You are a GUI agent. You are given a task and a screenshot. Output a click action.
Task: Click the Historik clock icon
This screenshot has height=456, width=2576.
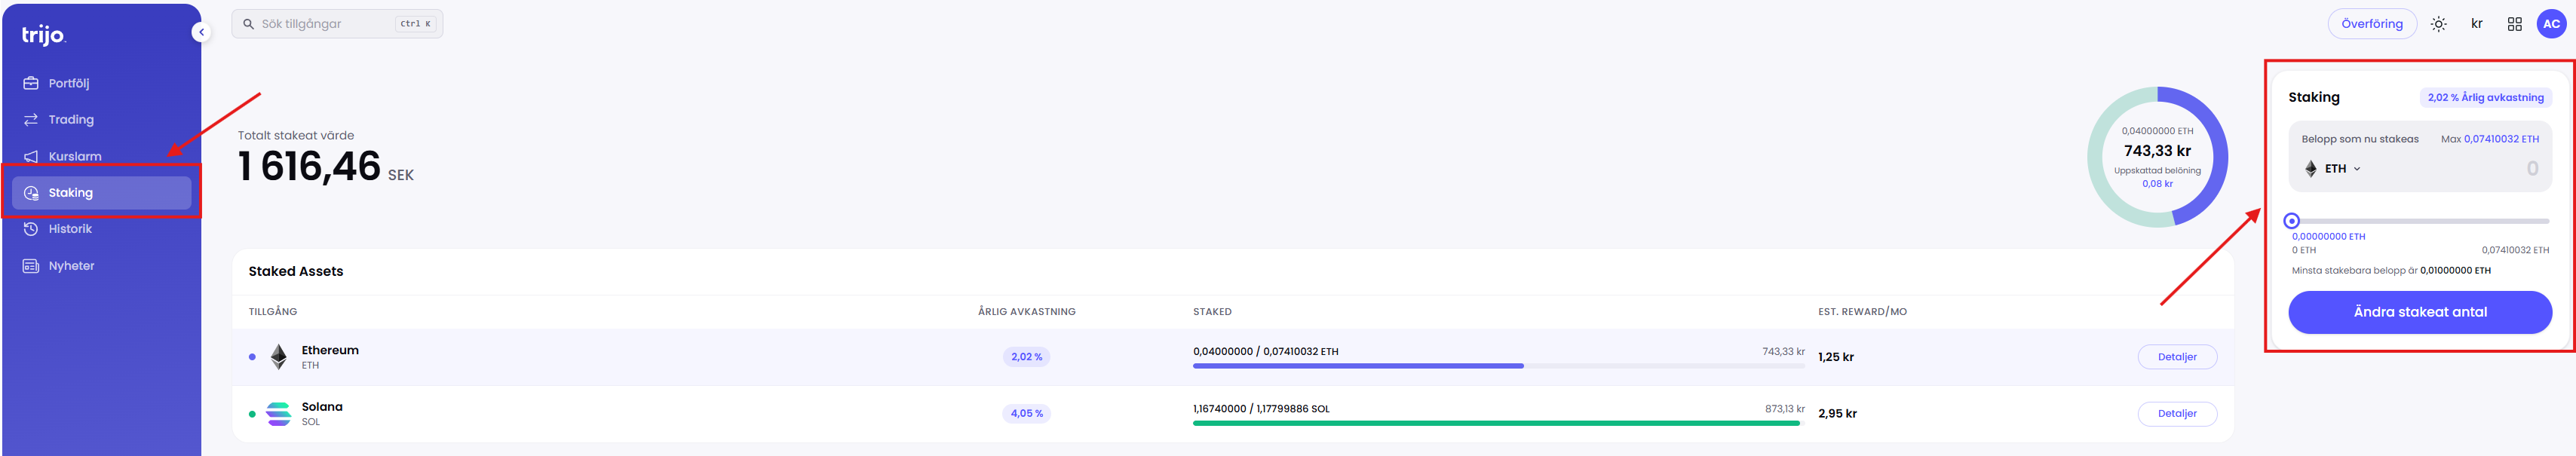click(31, 229)
